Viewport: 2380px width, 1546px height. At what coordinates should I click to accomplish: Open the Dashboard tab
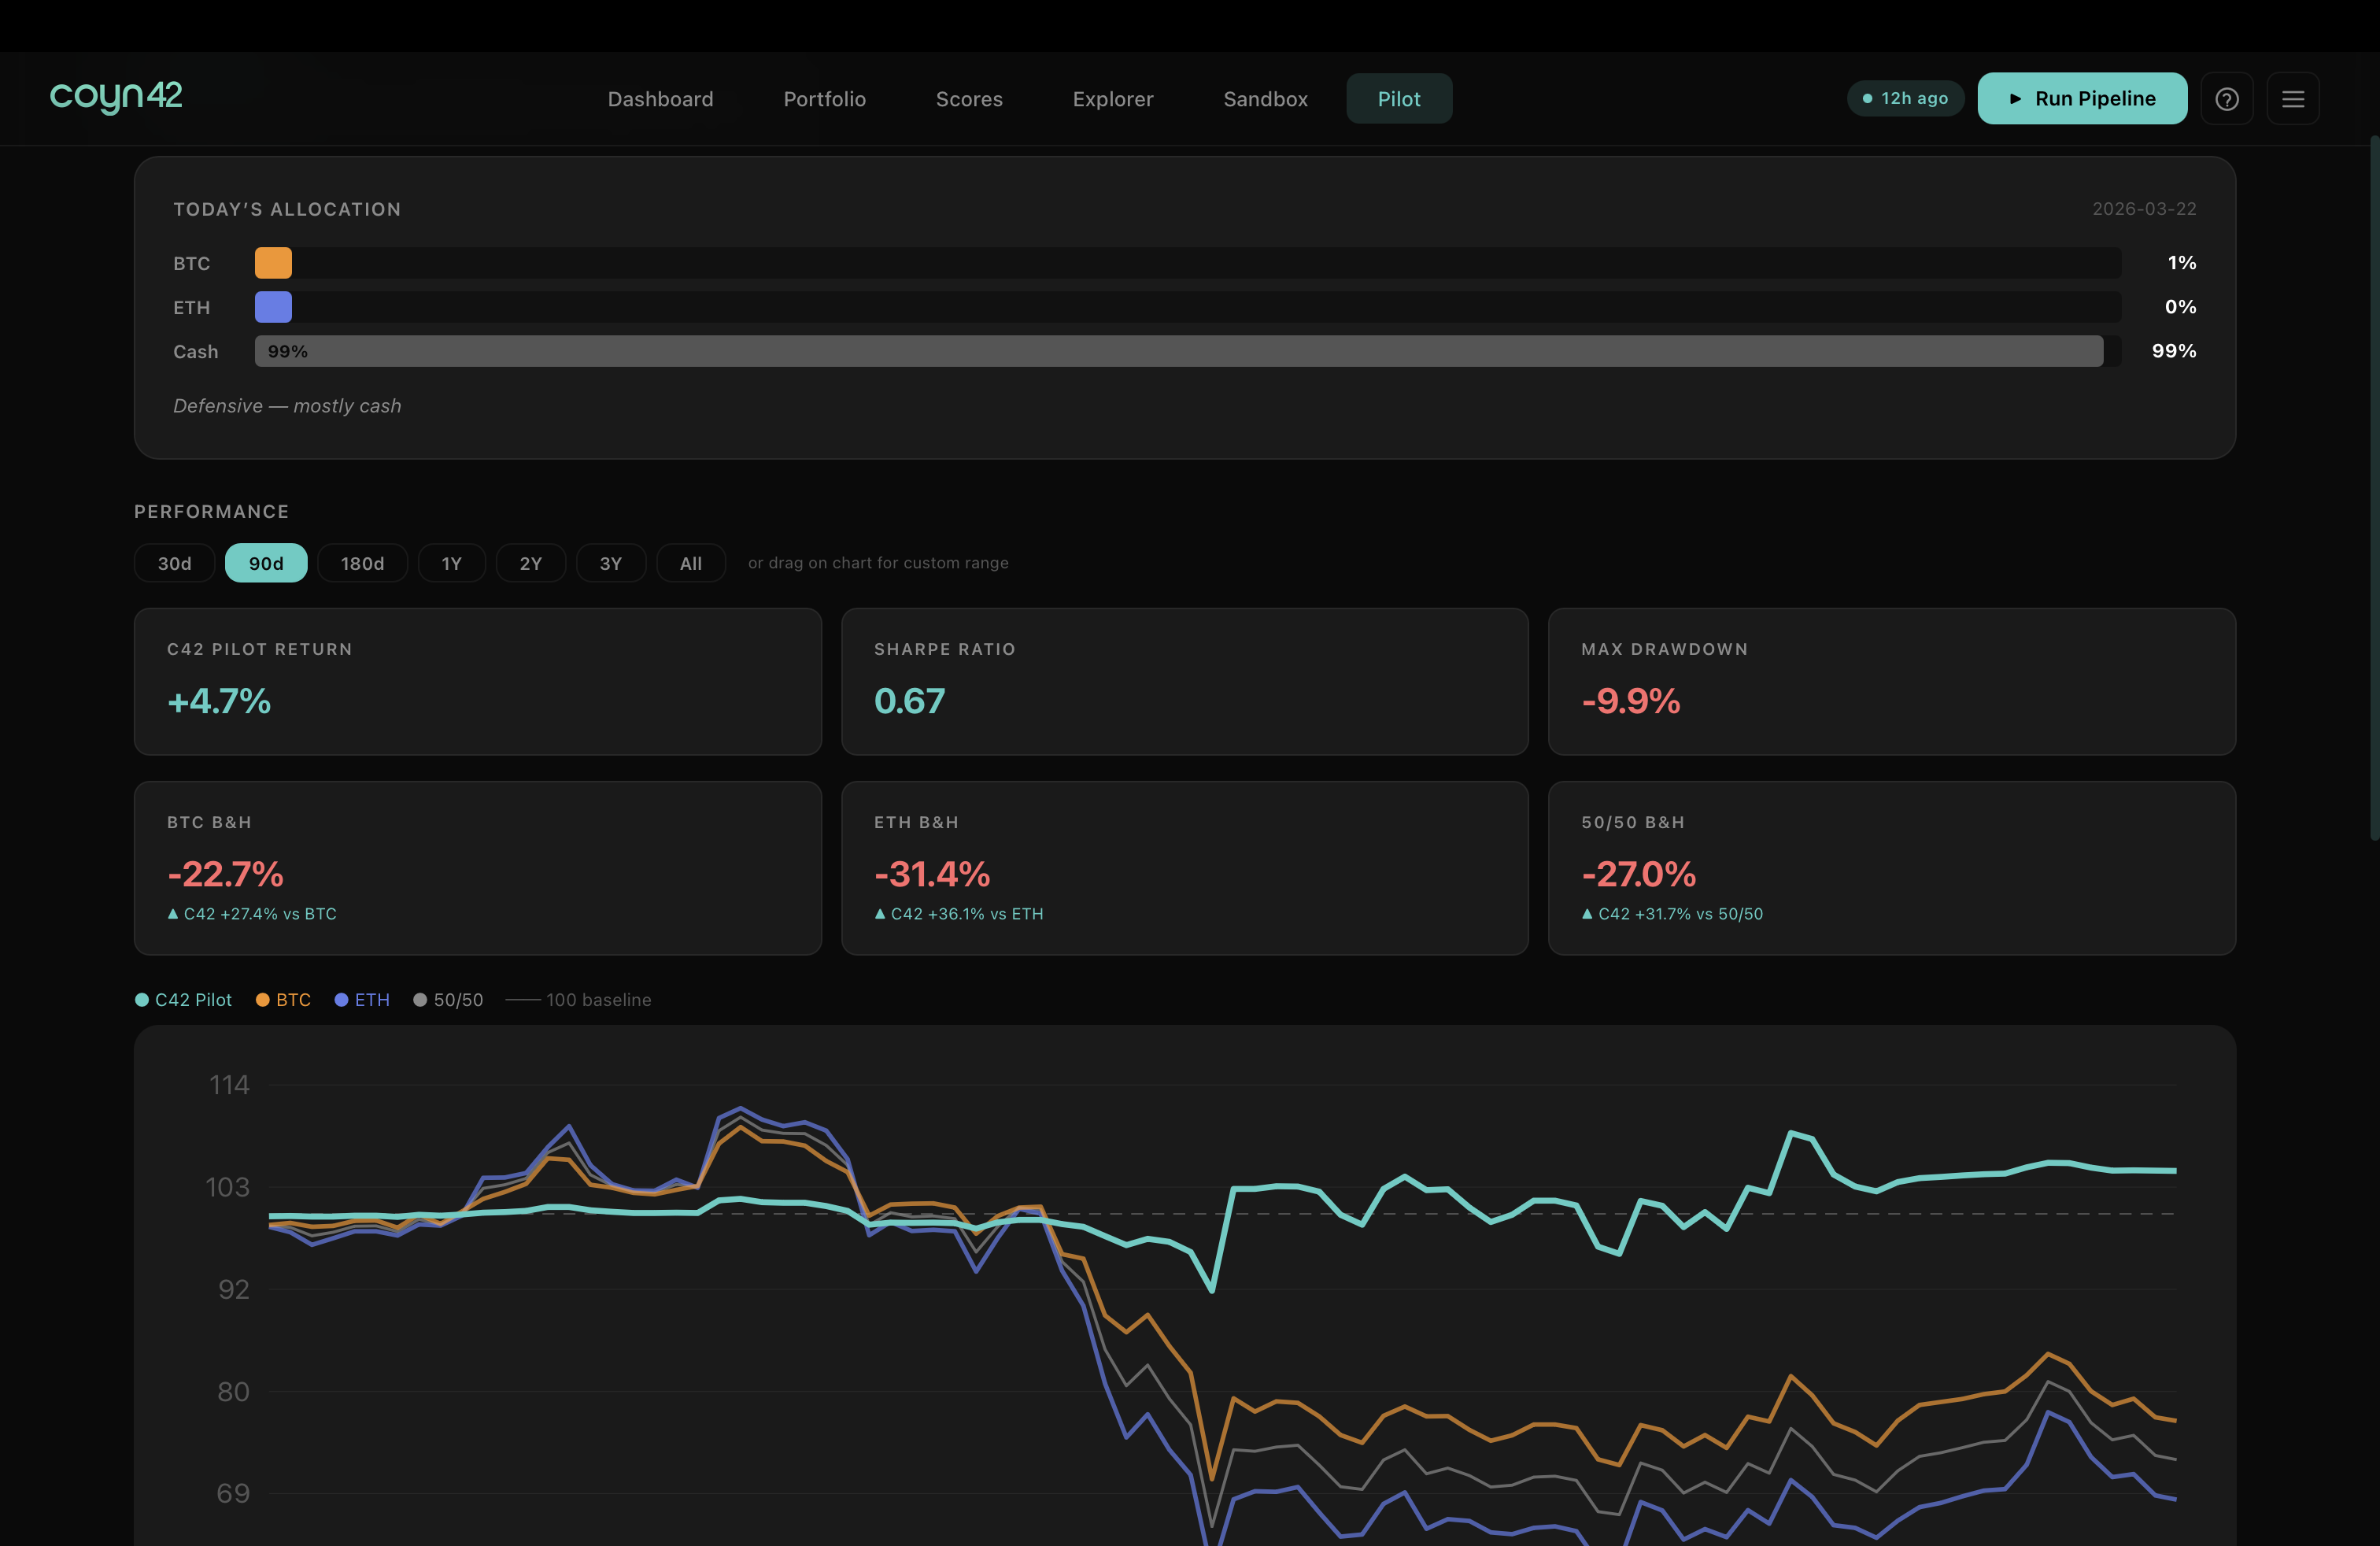point(660,99)
